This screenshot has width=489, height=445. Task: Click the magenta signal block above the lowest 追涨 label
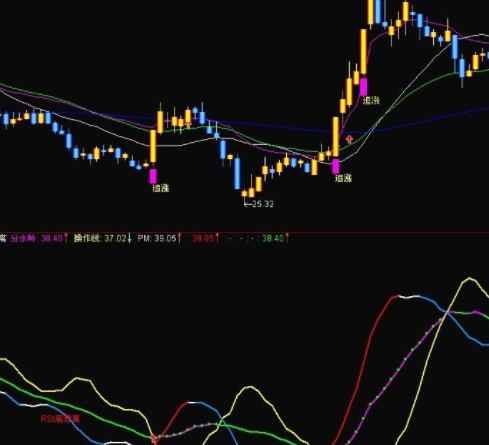click(153, 176)
